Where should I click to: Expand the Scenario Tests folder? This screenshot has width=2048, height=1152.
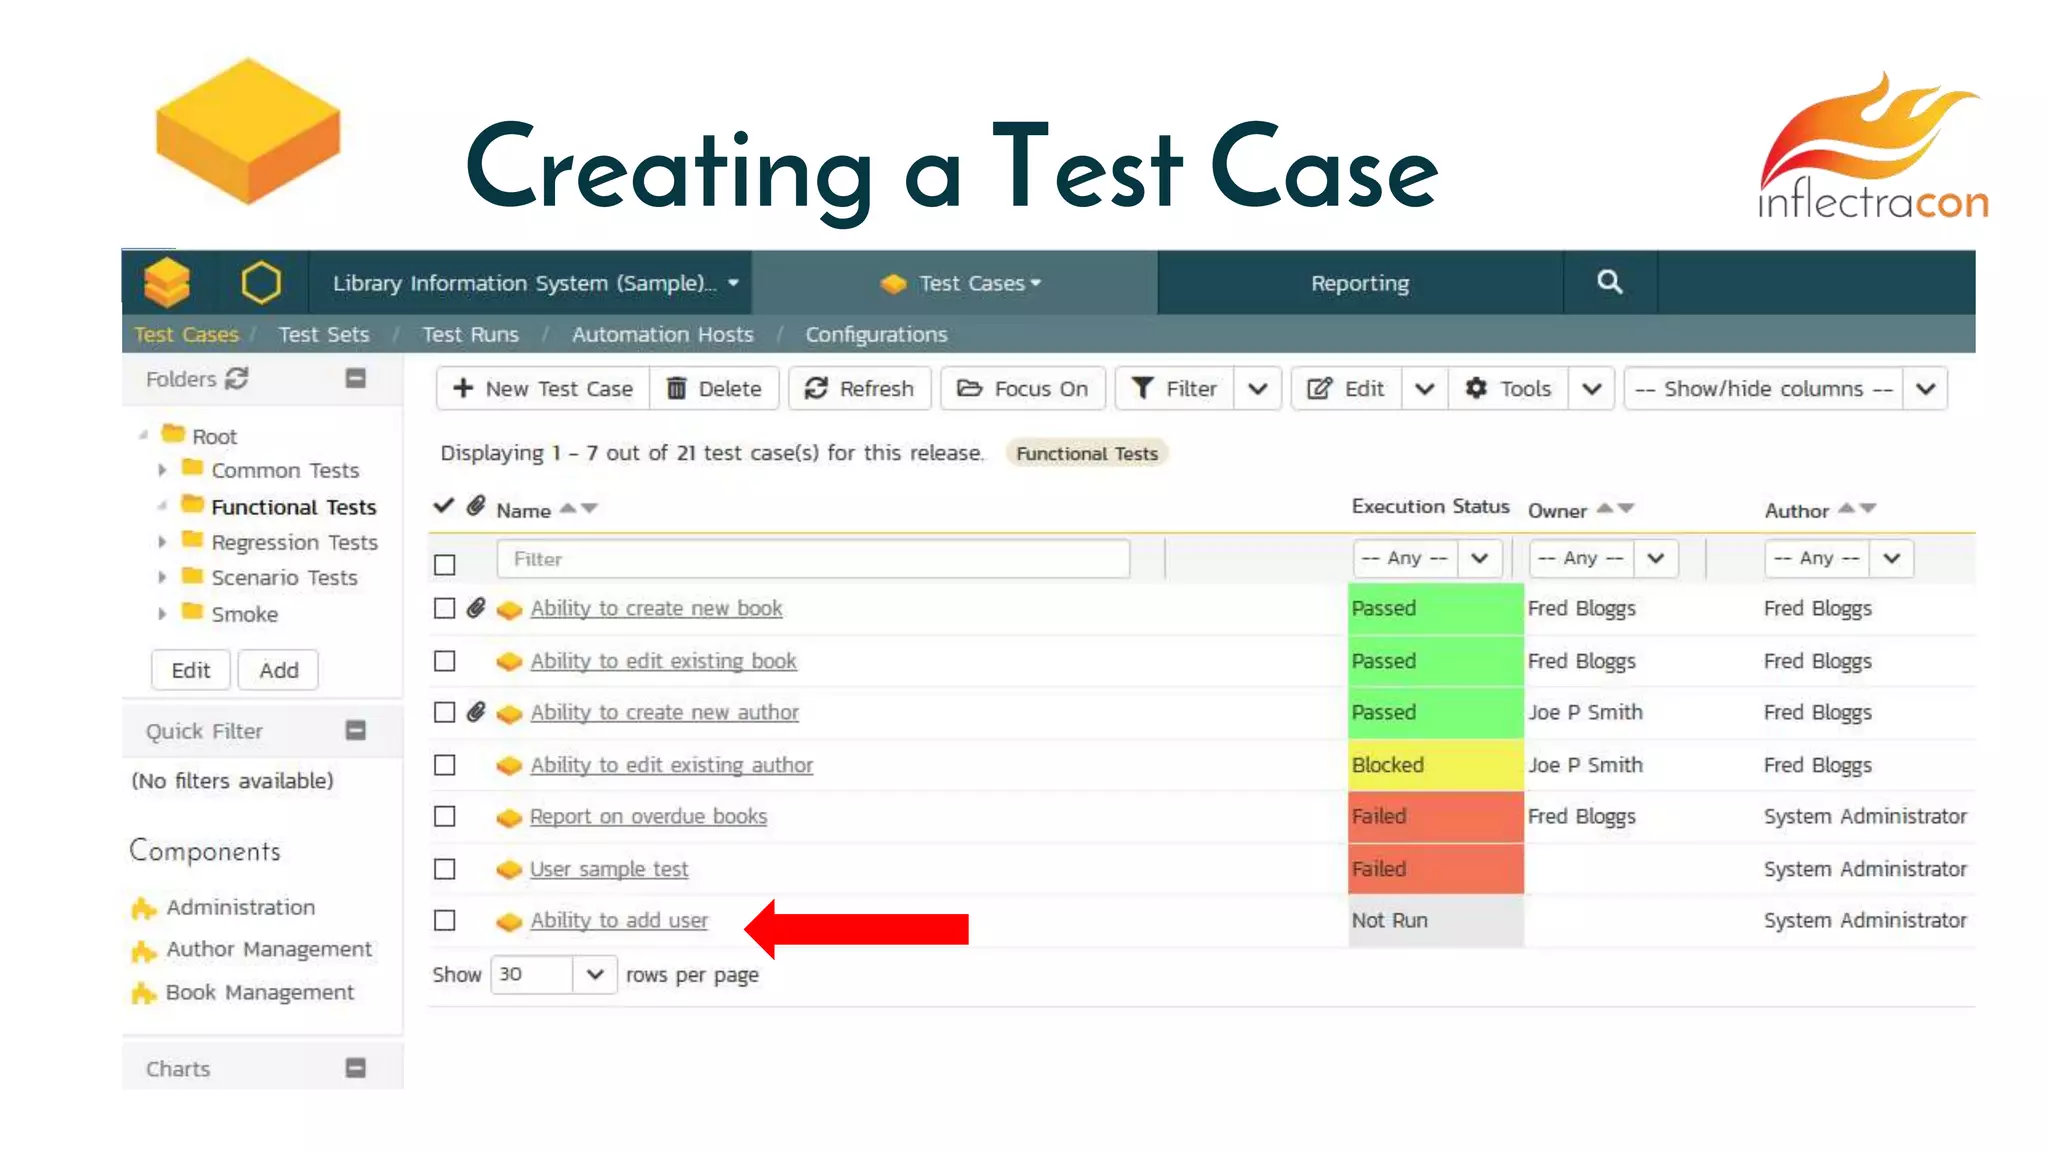coord(162,577)
